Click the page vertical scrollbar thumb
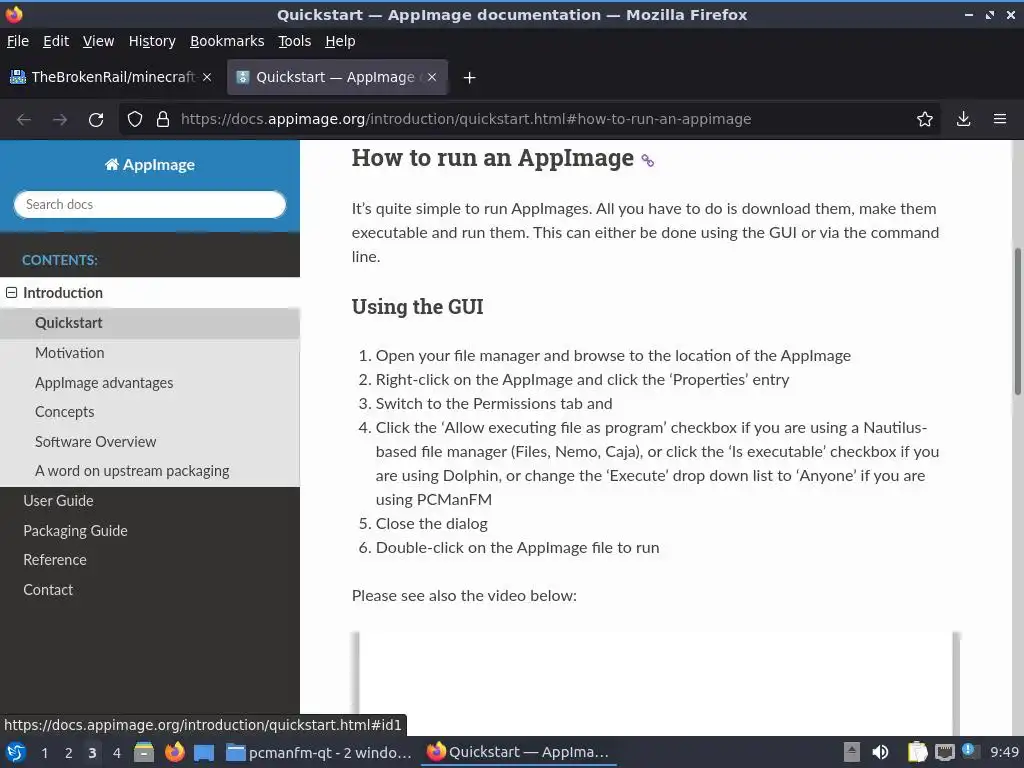Screen dimensions: 1024x768 click(x=1017, y=321)
